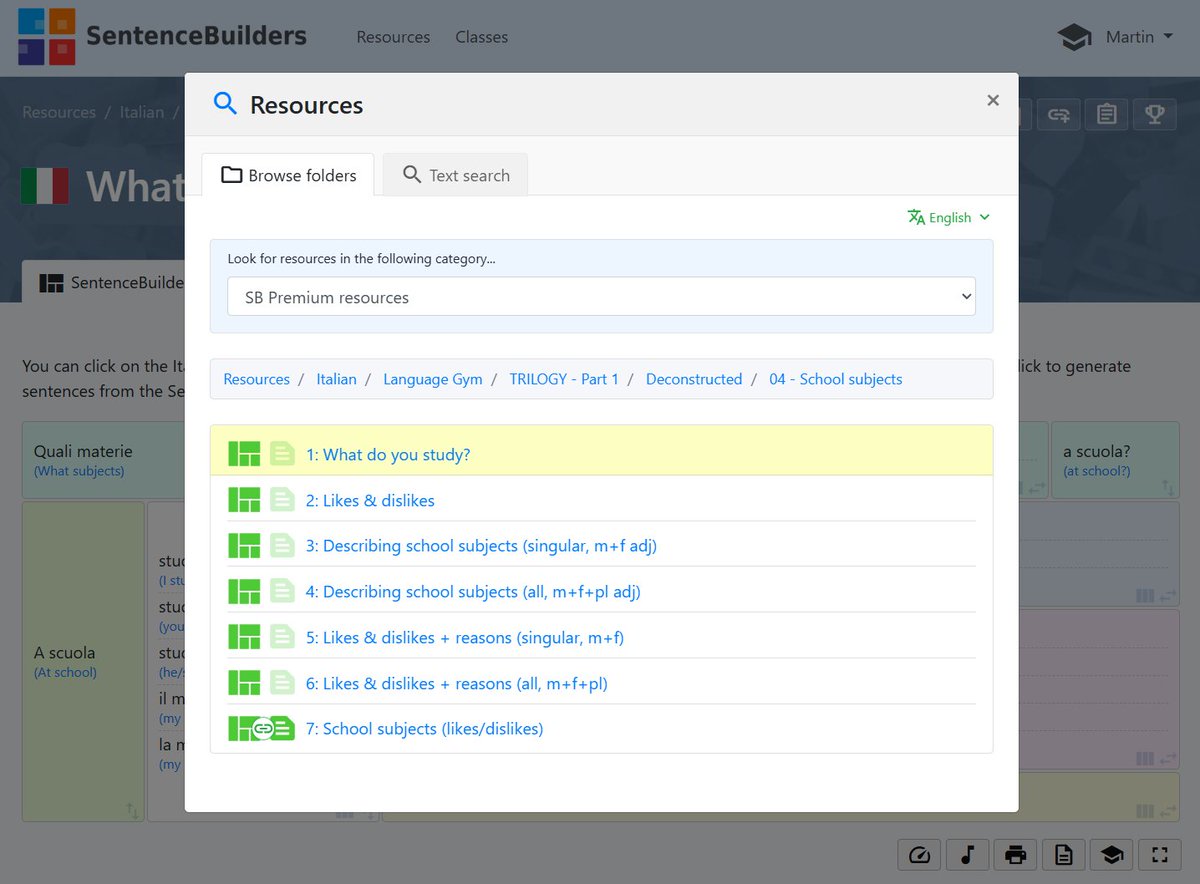The image size is (1200, 884).
Task: Click the speedometer button in bottom toolbar
Action: [920, 854]
